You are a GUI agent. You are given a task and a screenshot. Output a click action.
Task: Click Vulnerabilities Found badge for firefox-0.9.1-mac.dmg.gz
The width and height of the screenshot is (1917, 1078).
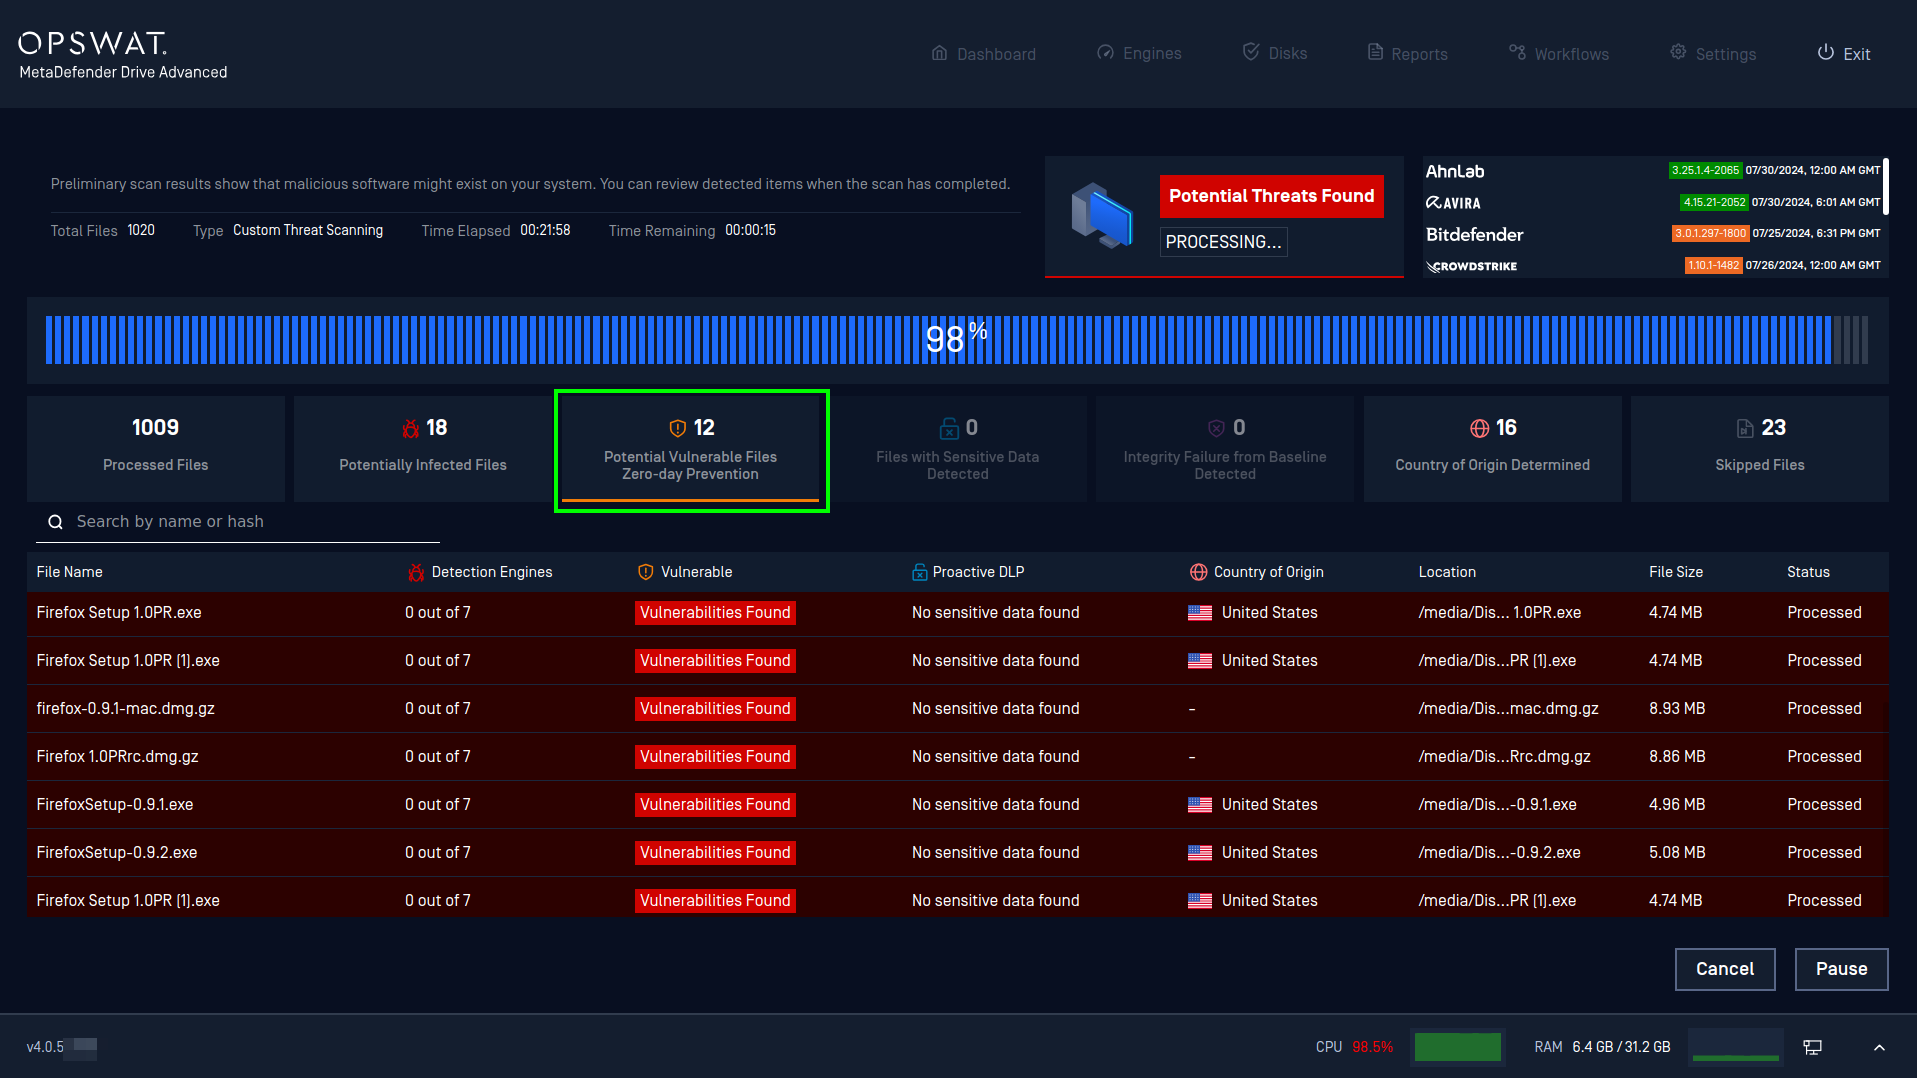tap(715, 709)
